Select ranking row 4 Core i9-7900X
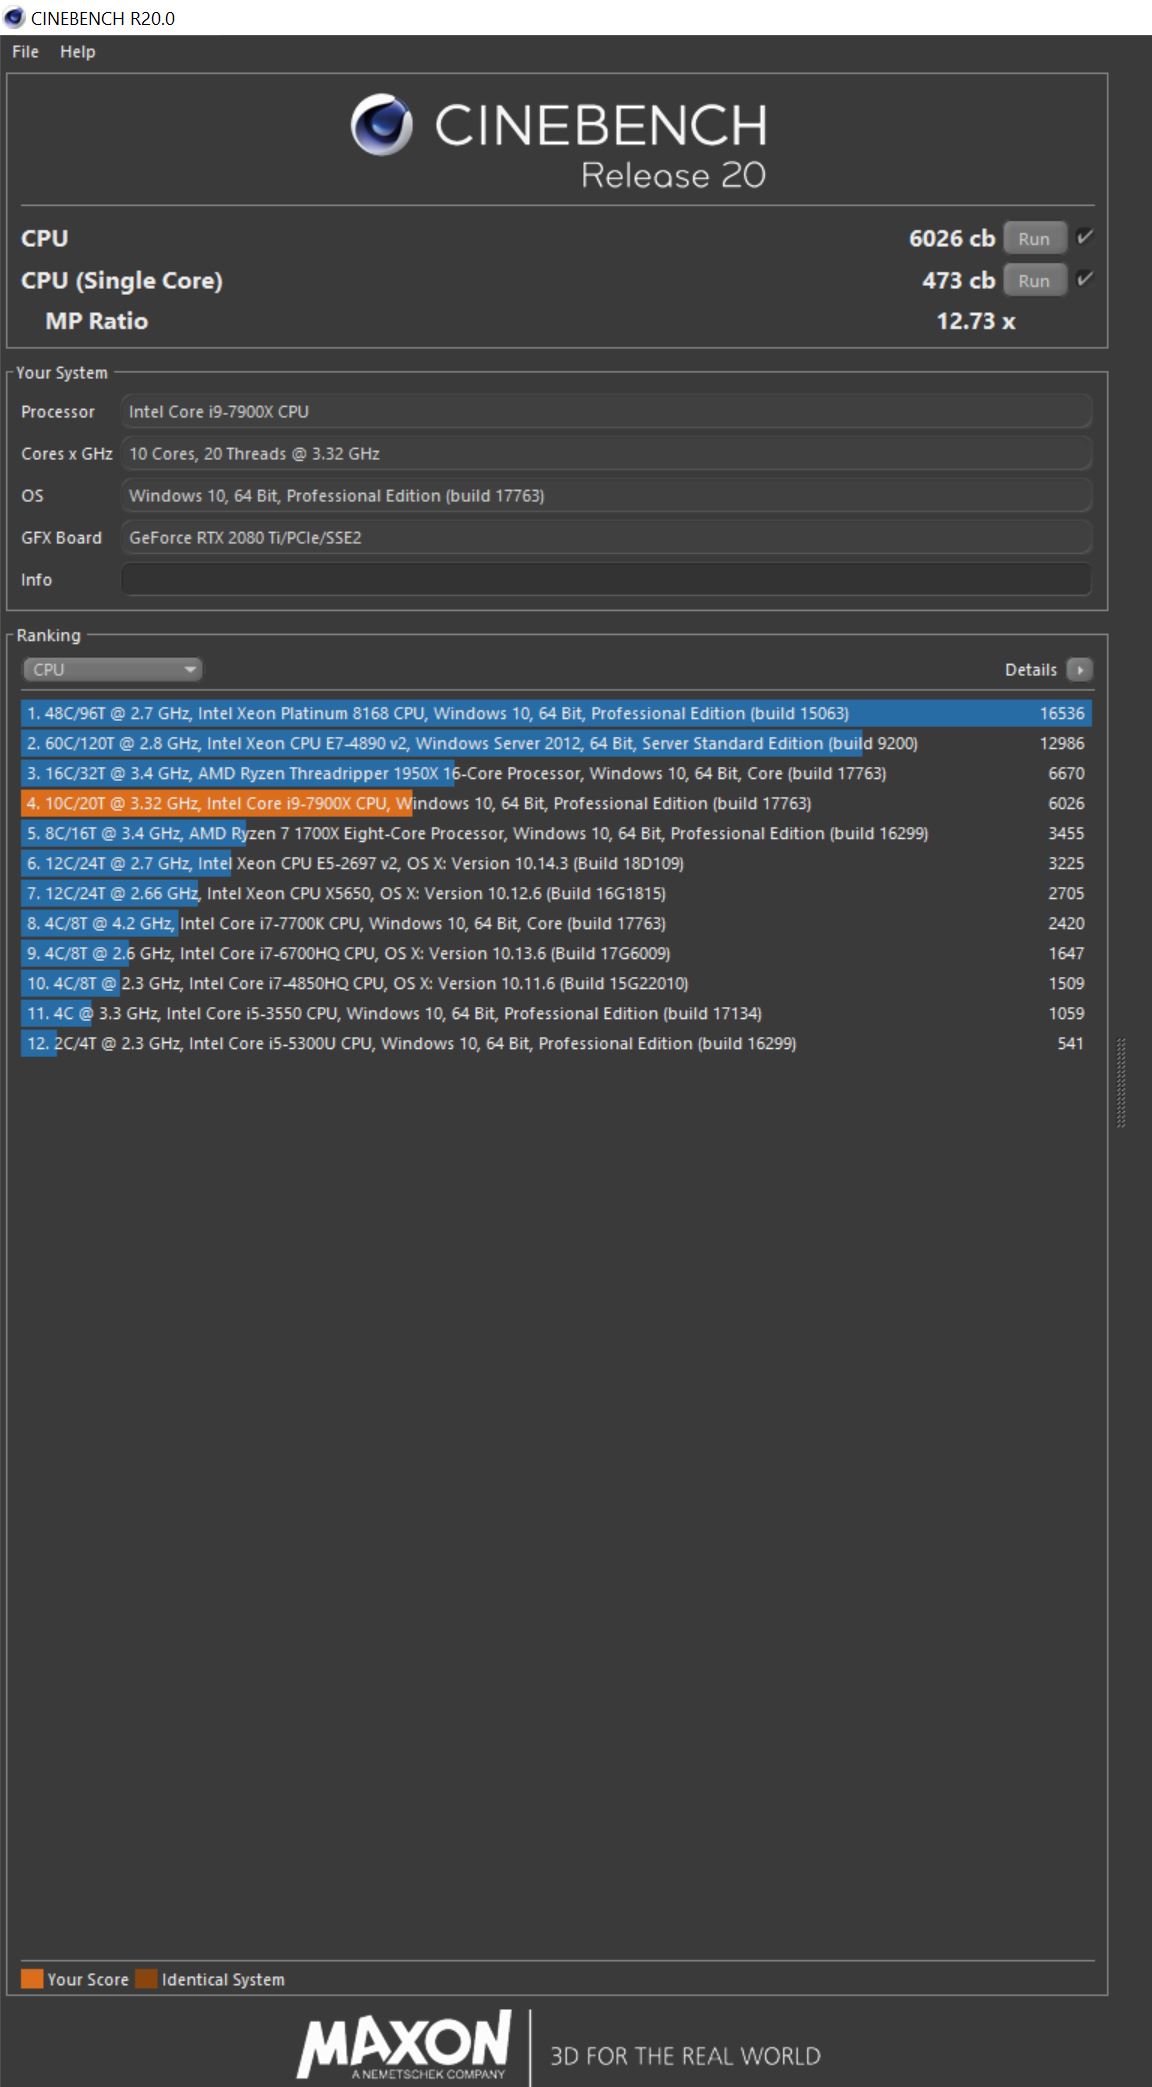 [556, 804]
